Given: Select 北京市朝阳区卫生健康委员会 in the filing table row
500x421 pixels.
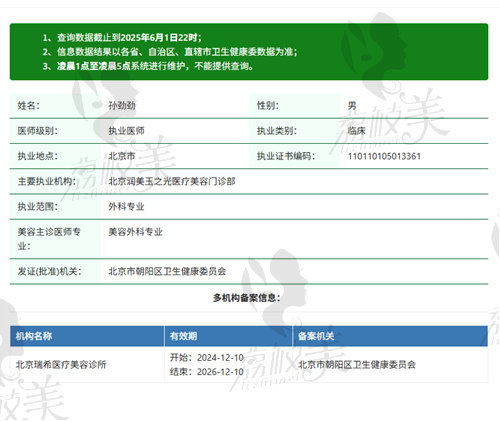Looking at the screenshot, I should 357,364.
